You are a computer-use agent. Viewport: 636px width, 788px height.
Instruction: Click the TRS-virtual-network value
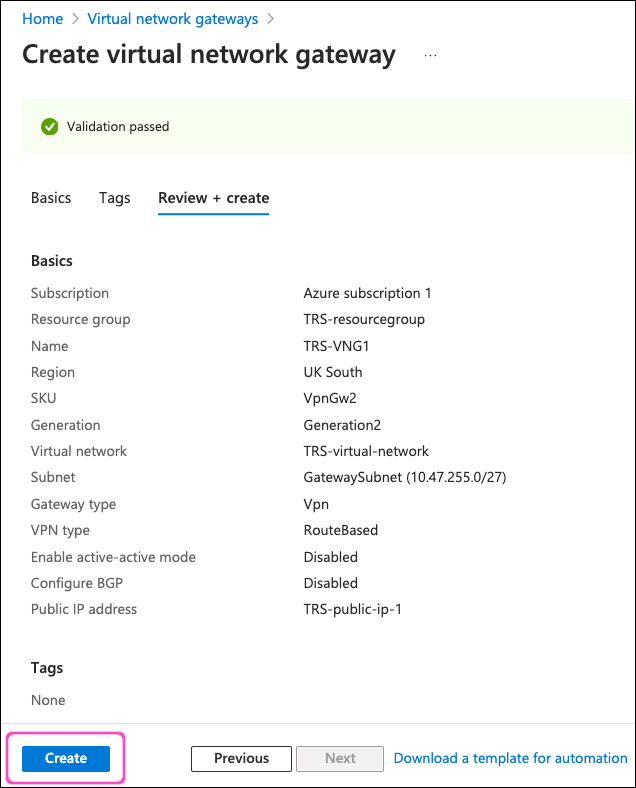[366, 451]
